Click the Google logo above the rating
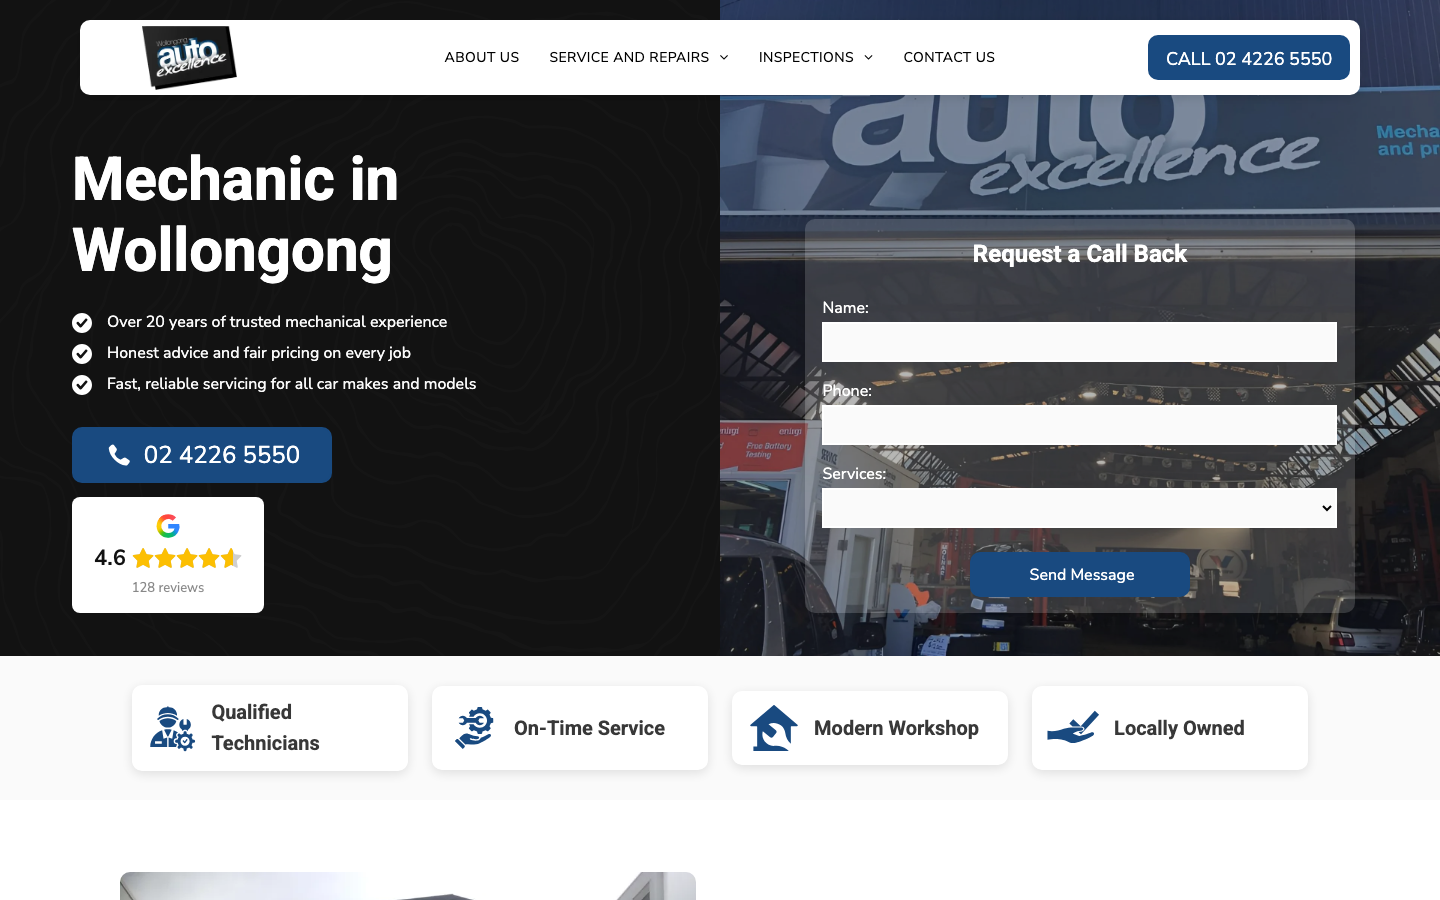This screenshot has height=900, width=1440. pyautogui.click(x=168, y=526)
